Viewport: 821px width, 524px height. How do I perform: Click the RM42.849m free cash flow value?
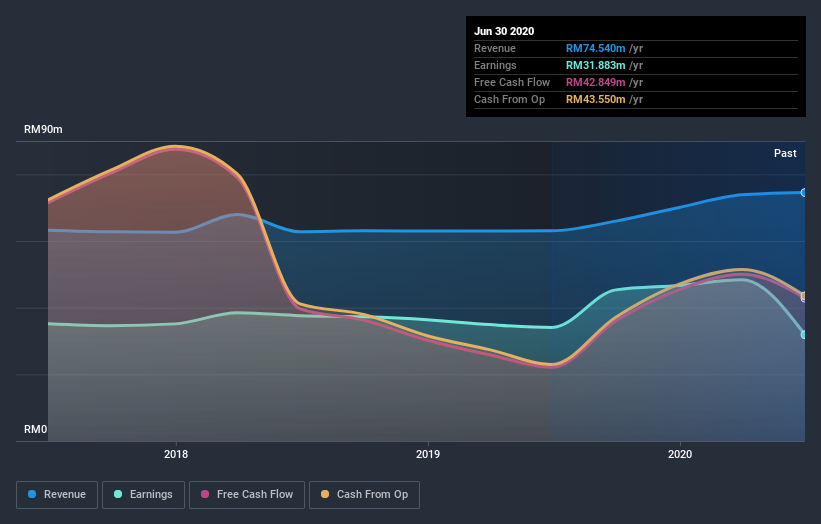(x=595, y=82)
